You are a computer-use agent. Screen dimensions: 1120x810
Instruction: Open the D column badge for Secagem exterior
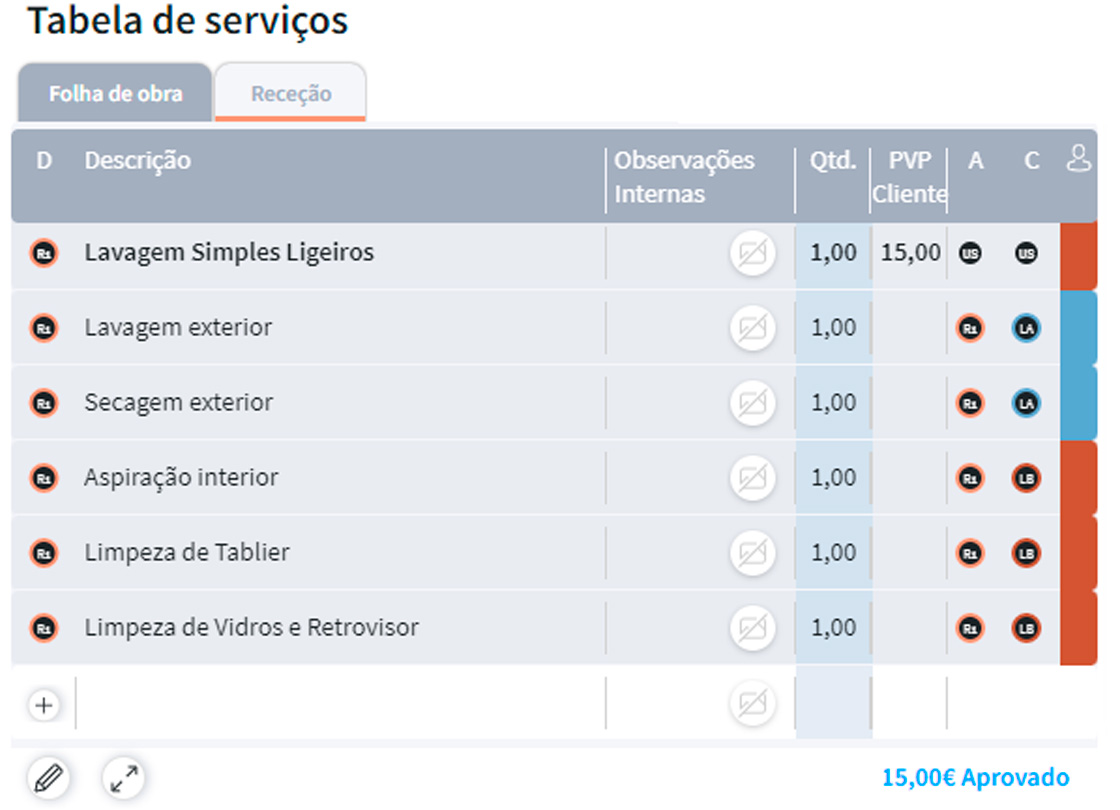coord(42,402)
